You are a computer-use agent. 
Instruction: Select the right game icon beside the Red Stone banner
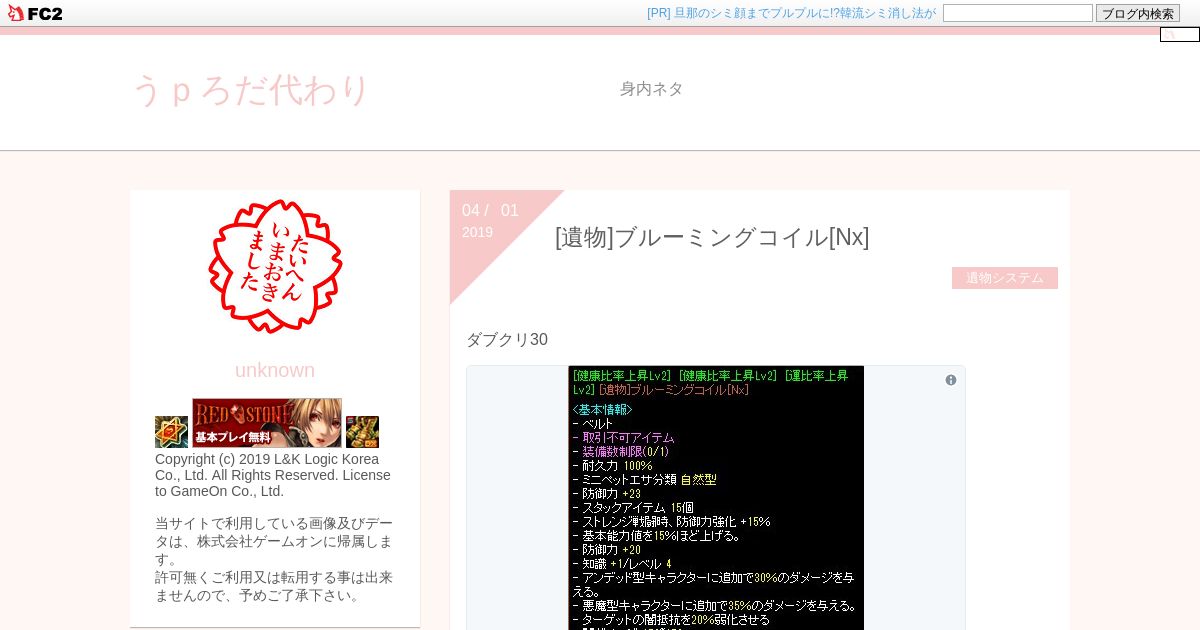pos(362,432)
